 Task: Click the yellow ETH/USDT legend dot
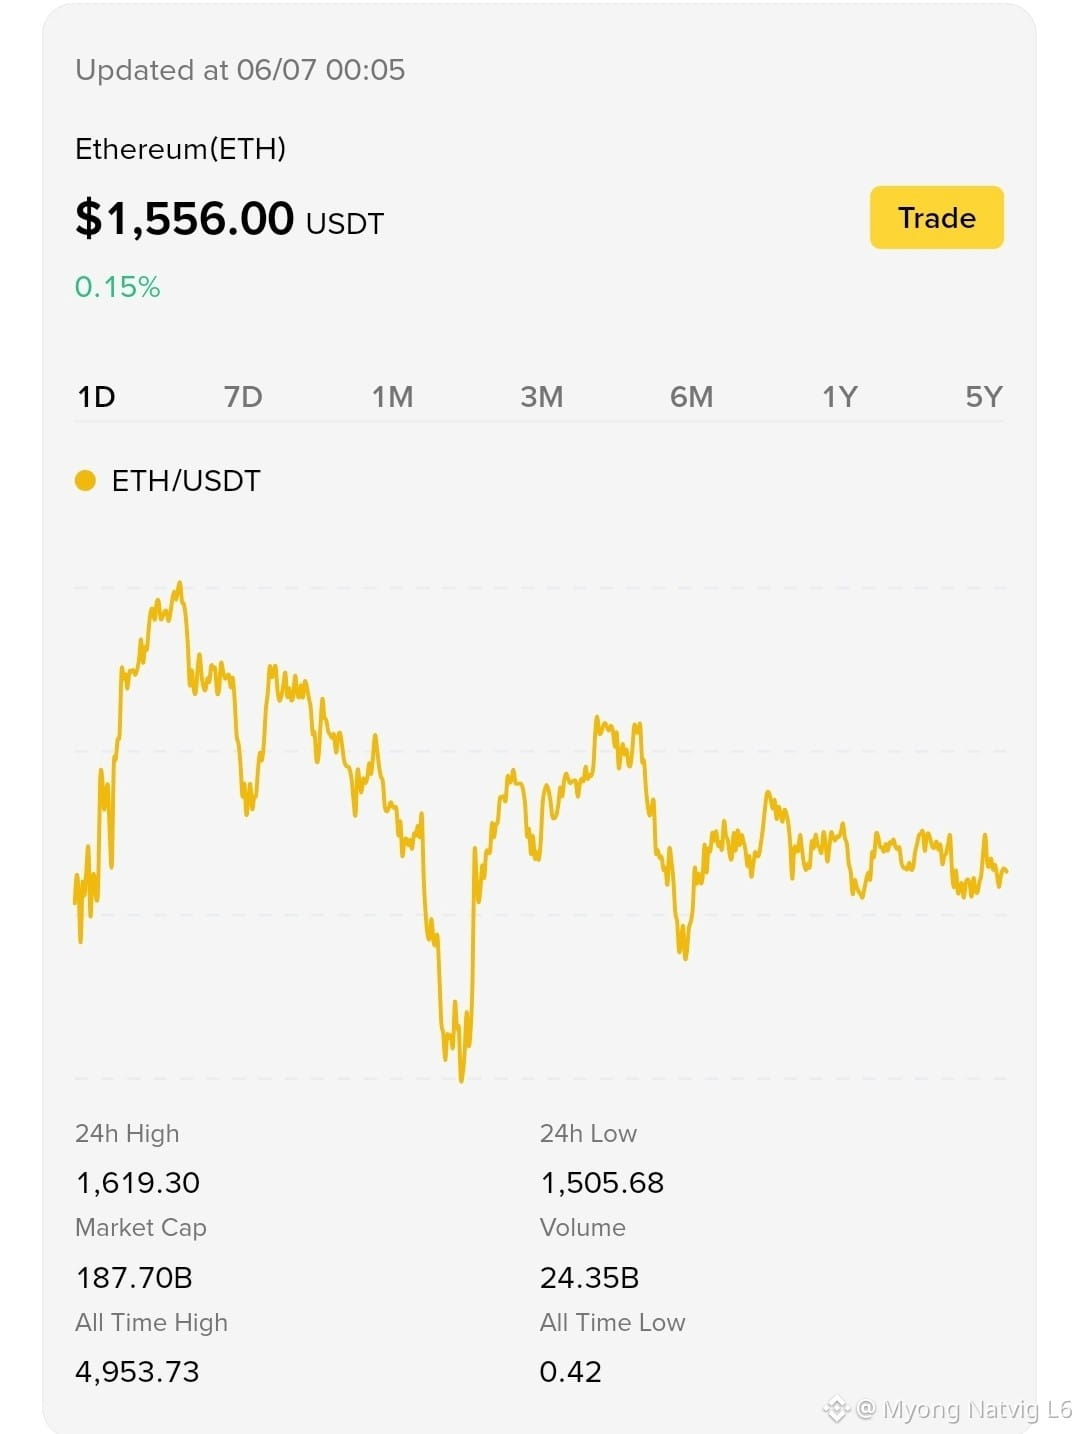click(85, 481)
